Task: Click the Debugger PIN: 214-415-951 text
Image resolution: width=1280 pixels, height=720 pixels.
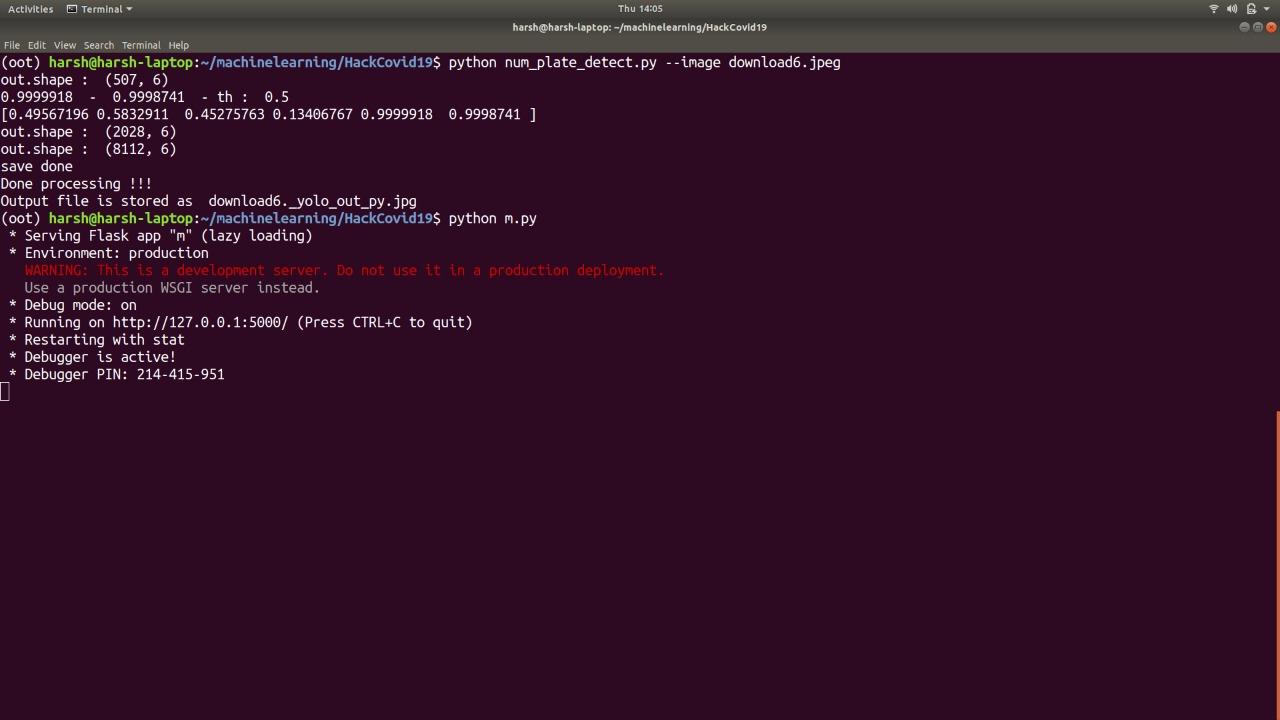Action: tap(124, 374)
